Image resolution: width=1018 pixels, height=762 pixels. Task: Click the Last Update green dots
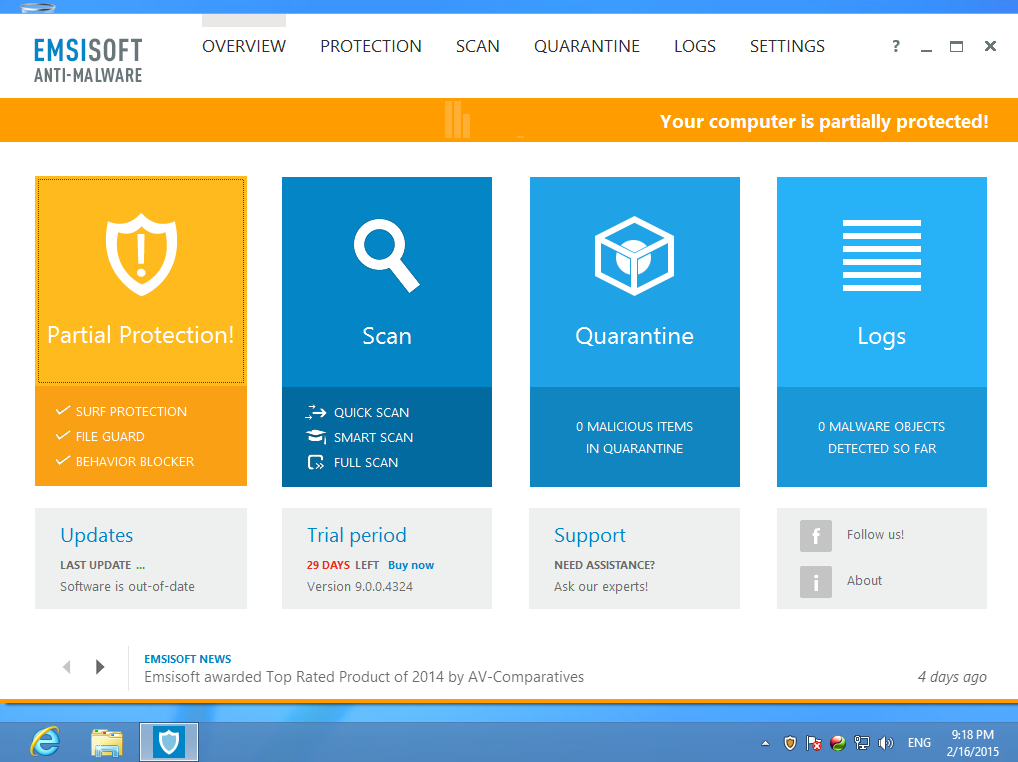point(140,567)
